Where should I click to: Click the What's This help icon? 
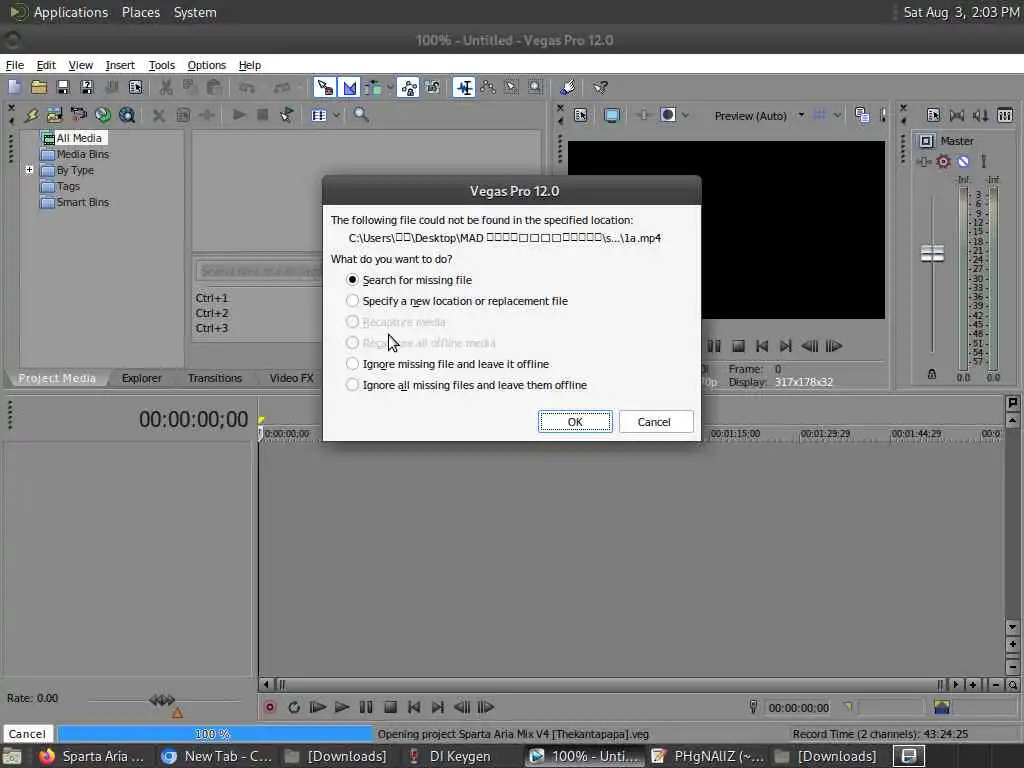600,88
